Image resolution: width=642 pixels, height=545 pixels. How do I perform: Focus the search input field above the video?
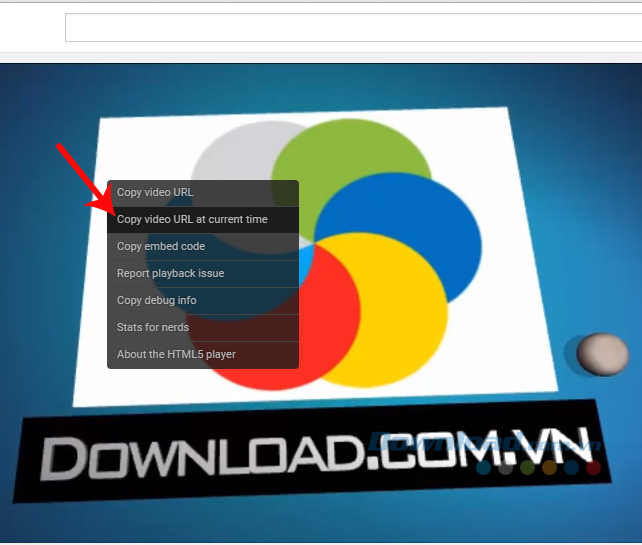point(353,27)
